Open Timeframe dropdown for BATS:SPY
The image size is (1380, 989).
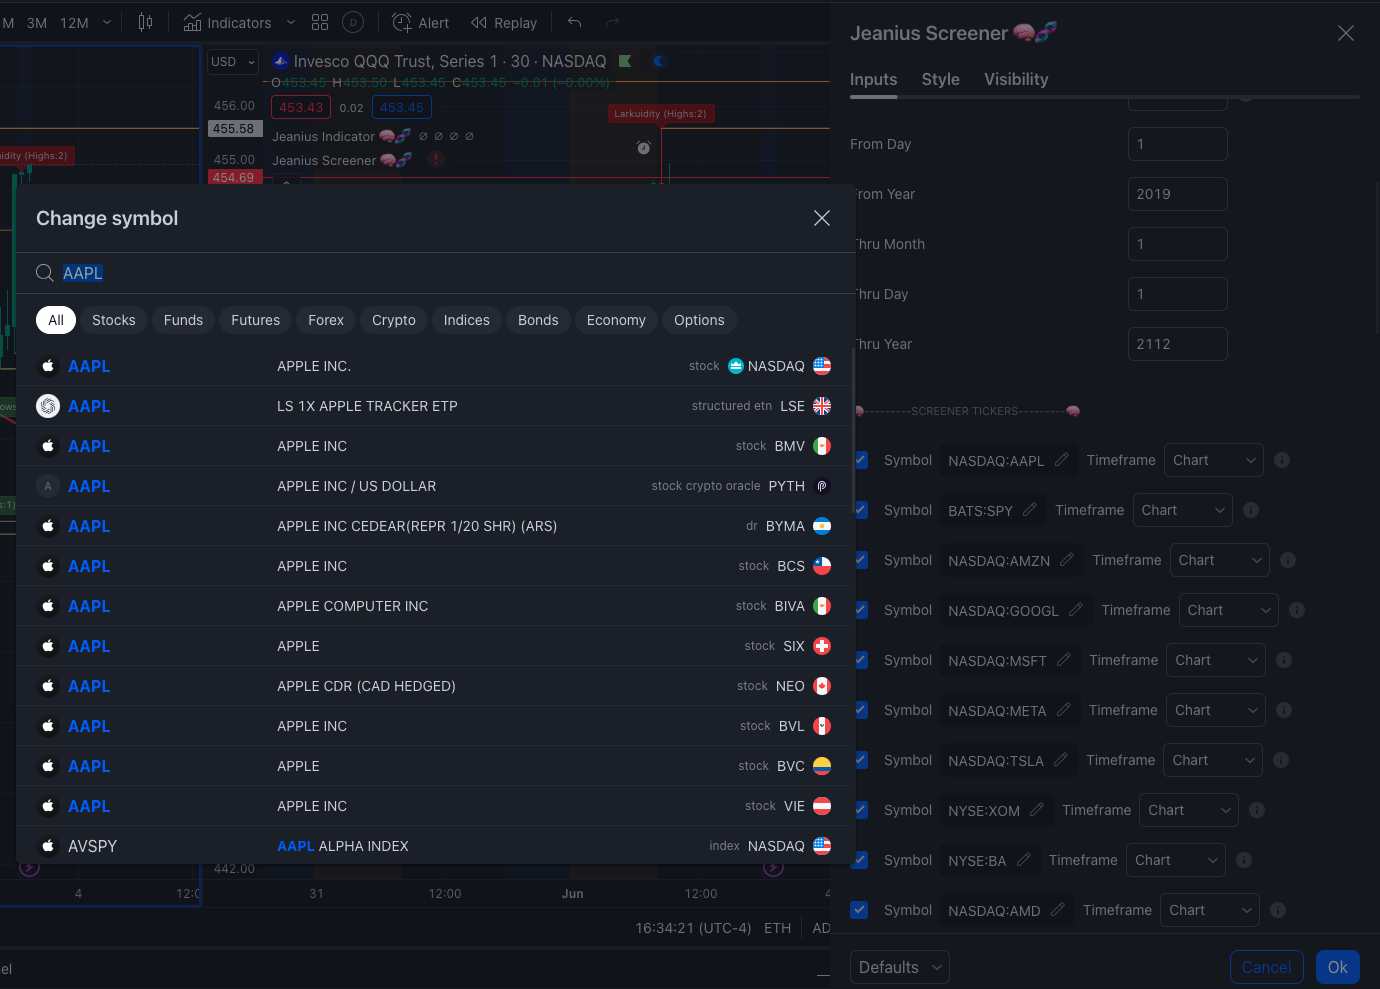tap(1183, 510)
